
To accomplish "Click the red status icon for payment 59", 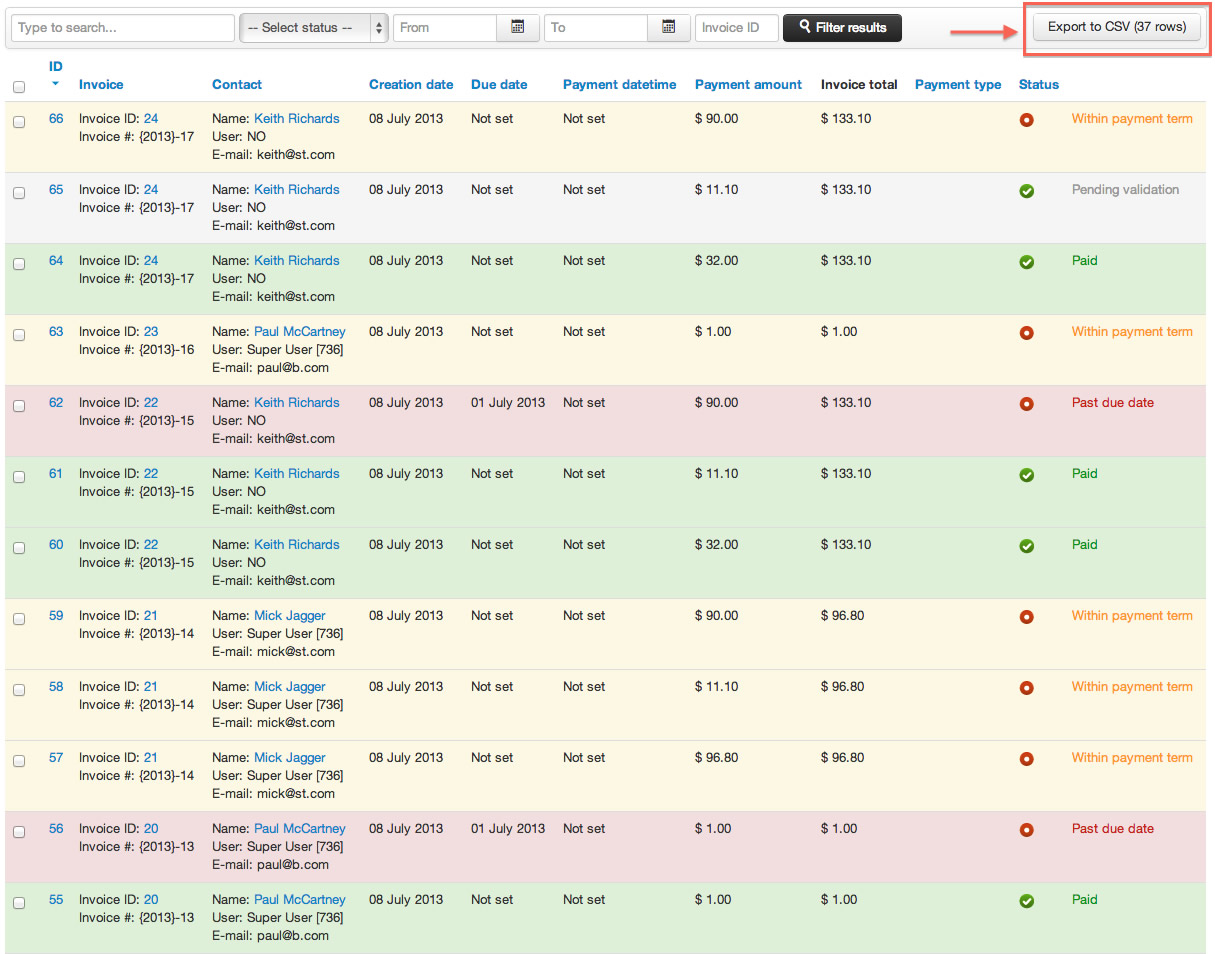I will (x=1026, y=617).
